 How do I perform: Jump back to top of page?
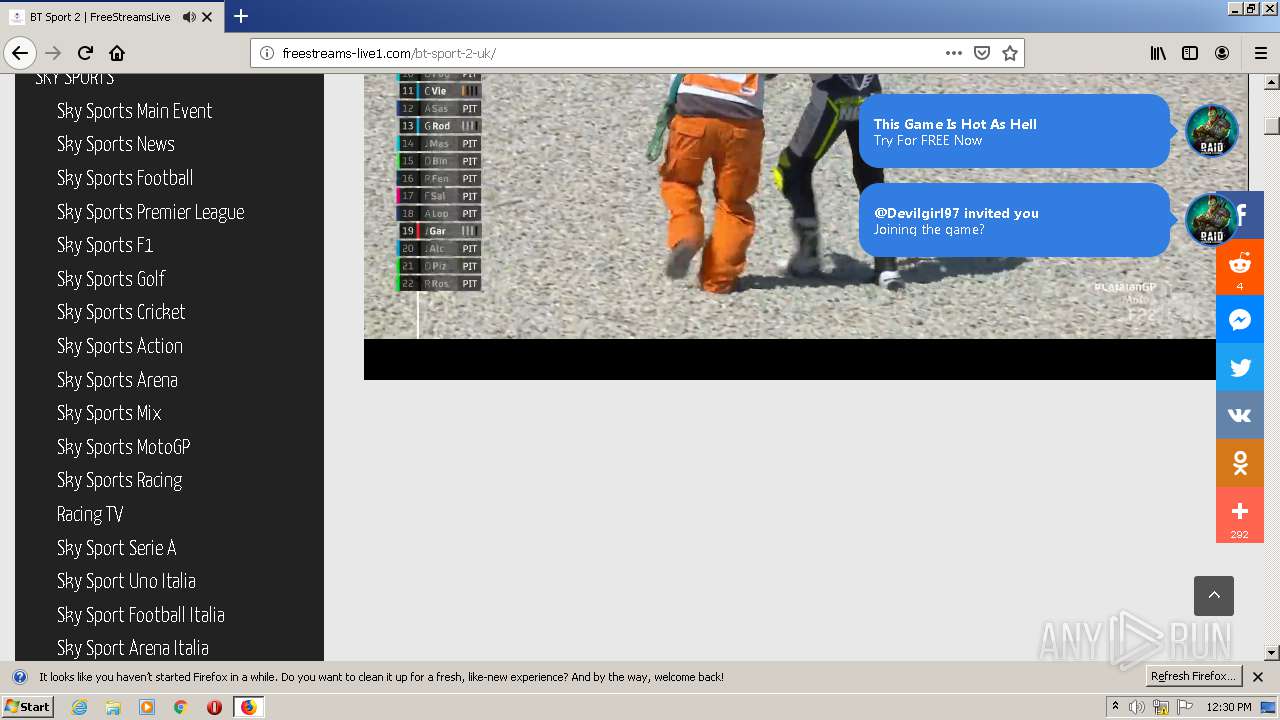pyautogui.click(x=1214, y=596)
